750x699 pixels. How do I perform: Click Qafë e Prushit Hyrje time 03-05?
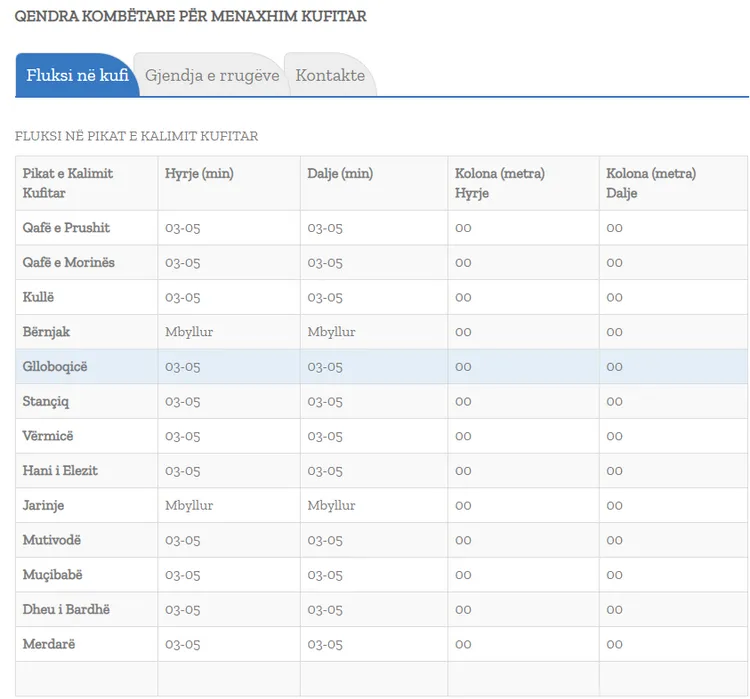182,228
